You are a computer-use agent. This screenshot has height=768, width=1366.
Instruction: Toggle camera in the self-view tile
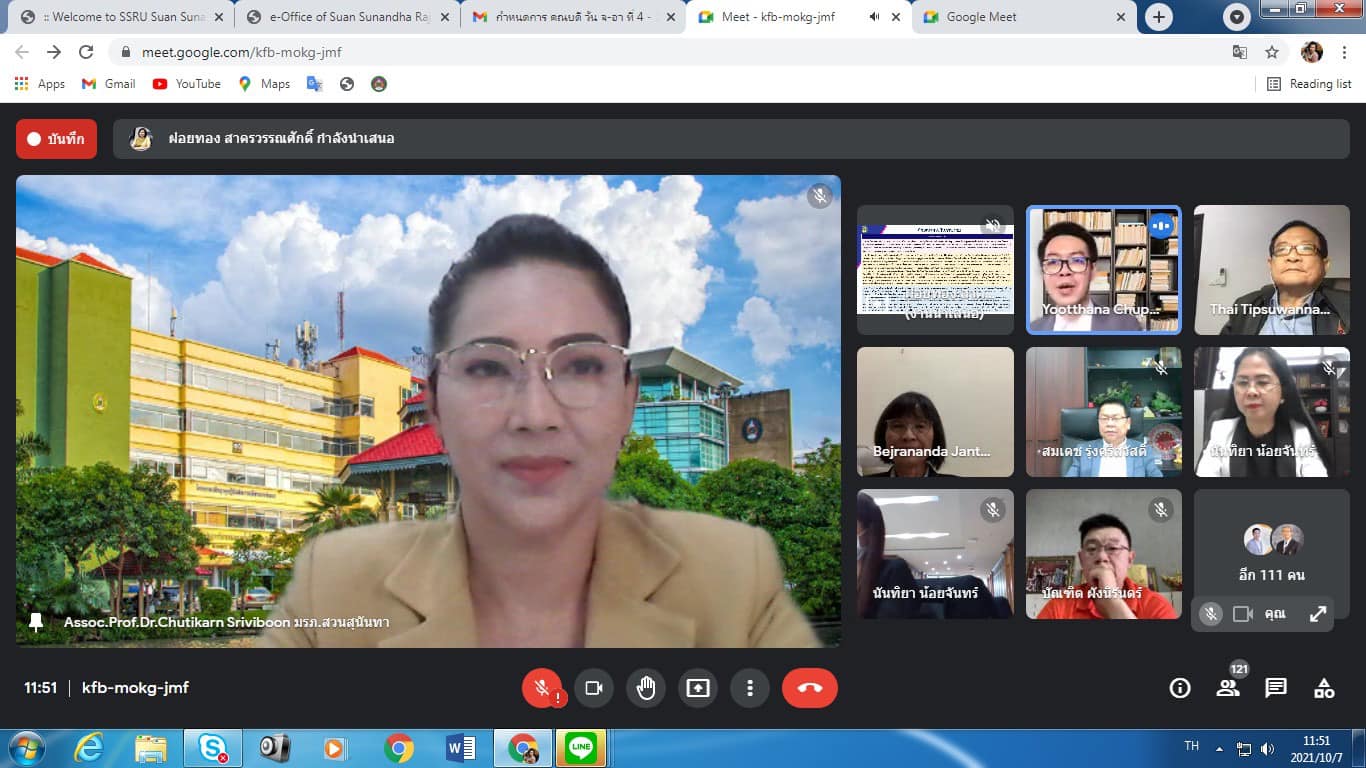point(1243,614)
